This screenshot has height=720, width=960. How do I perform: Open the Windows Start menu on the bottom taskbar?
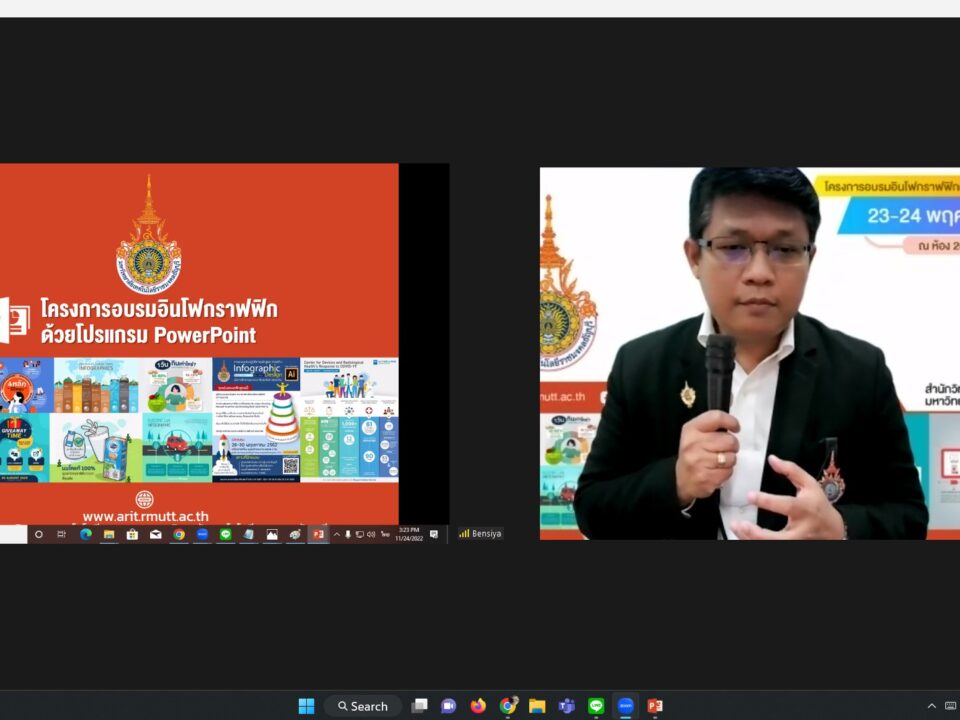(x=306, y=706)
